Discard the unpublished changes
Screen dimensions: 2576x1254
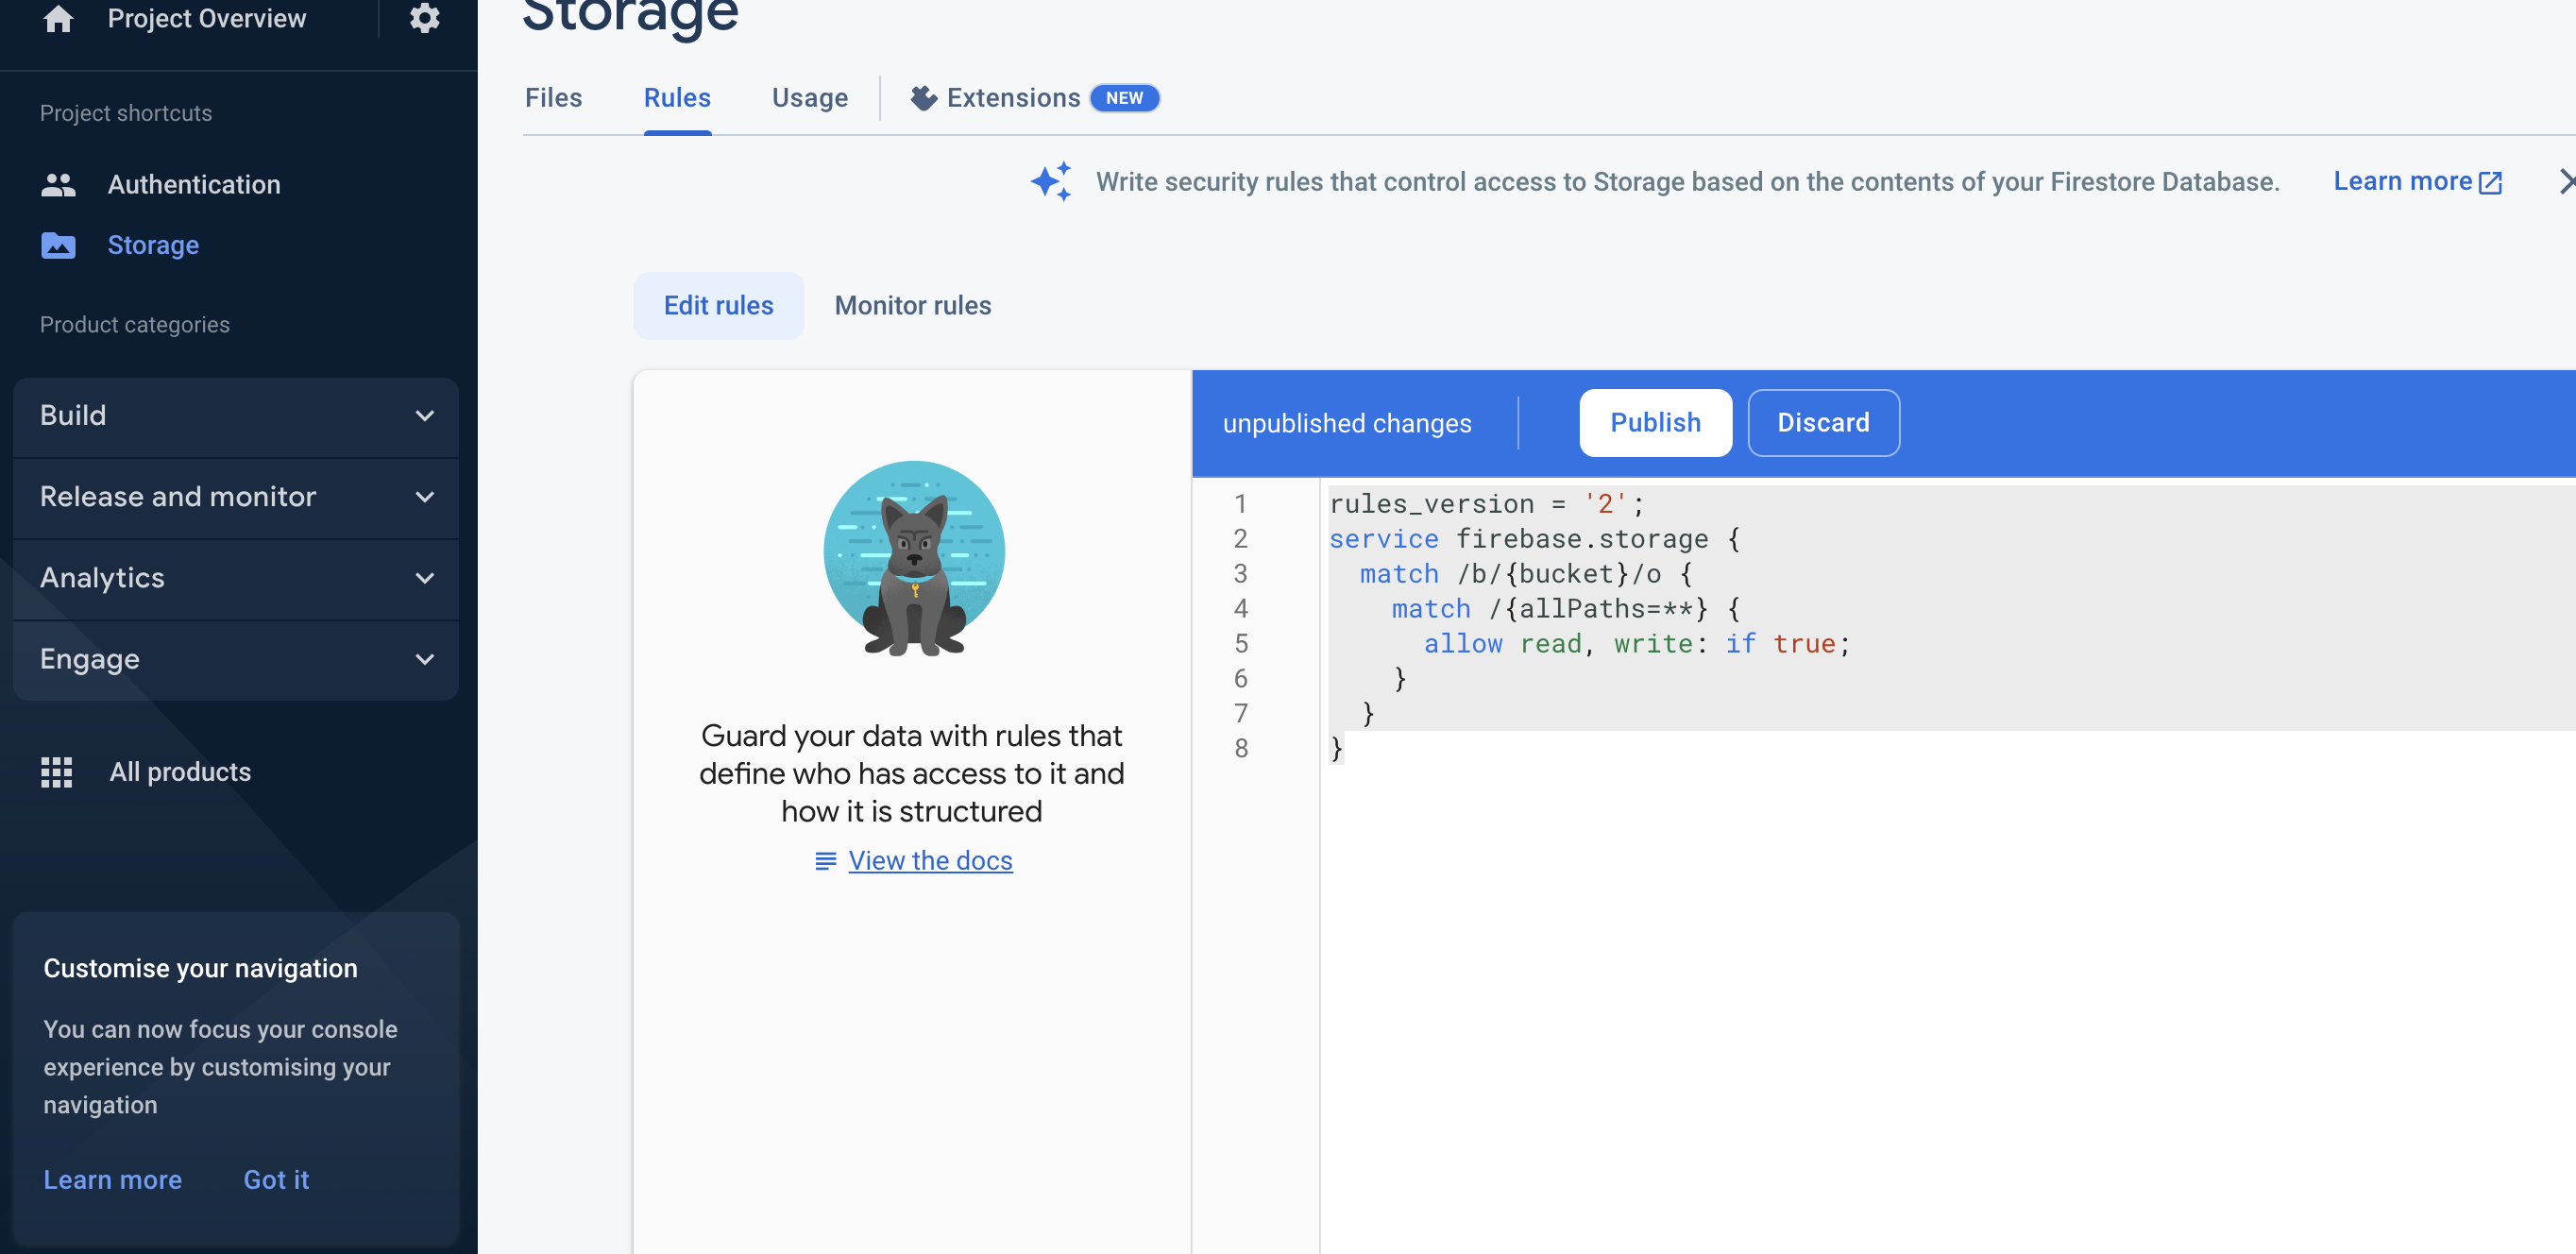(1822, 423)
